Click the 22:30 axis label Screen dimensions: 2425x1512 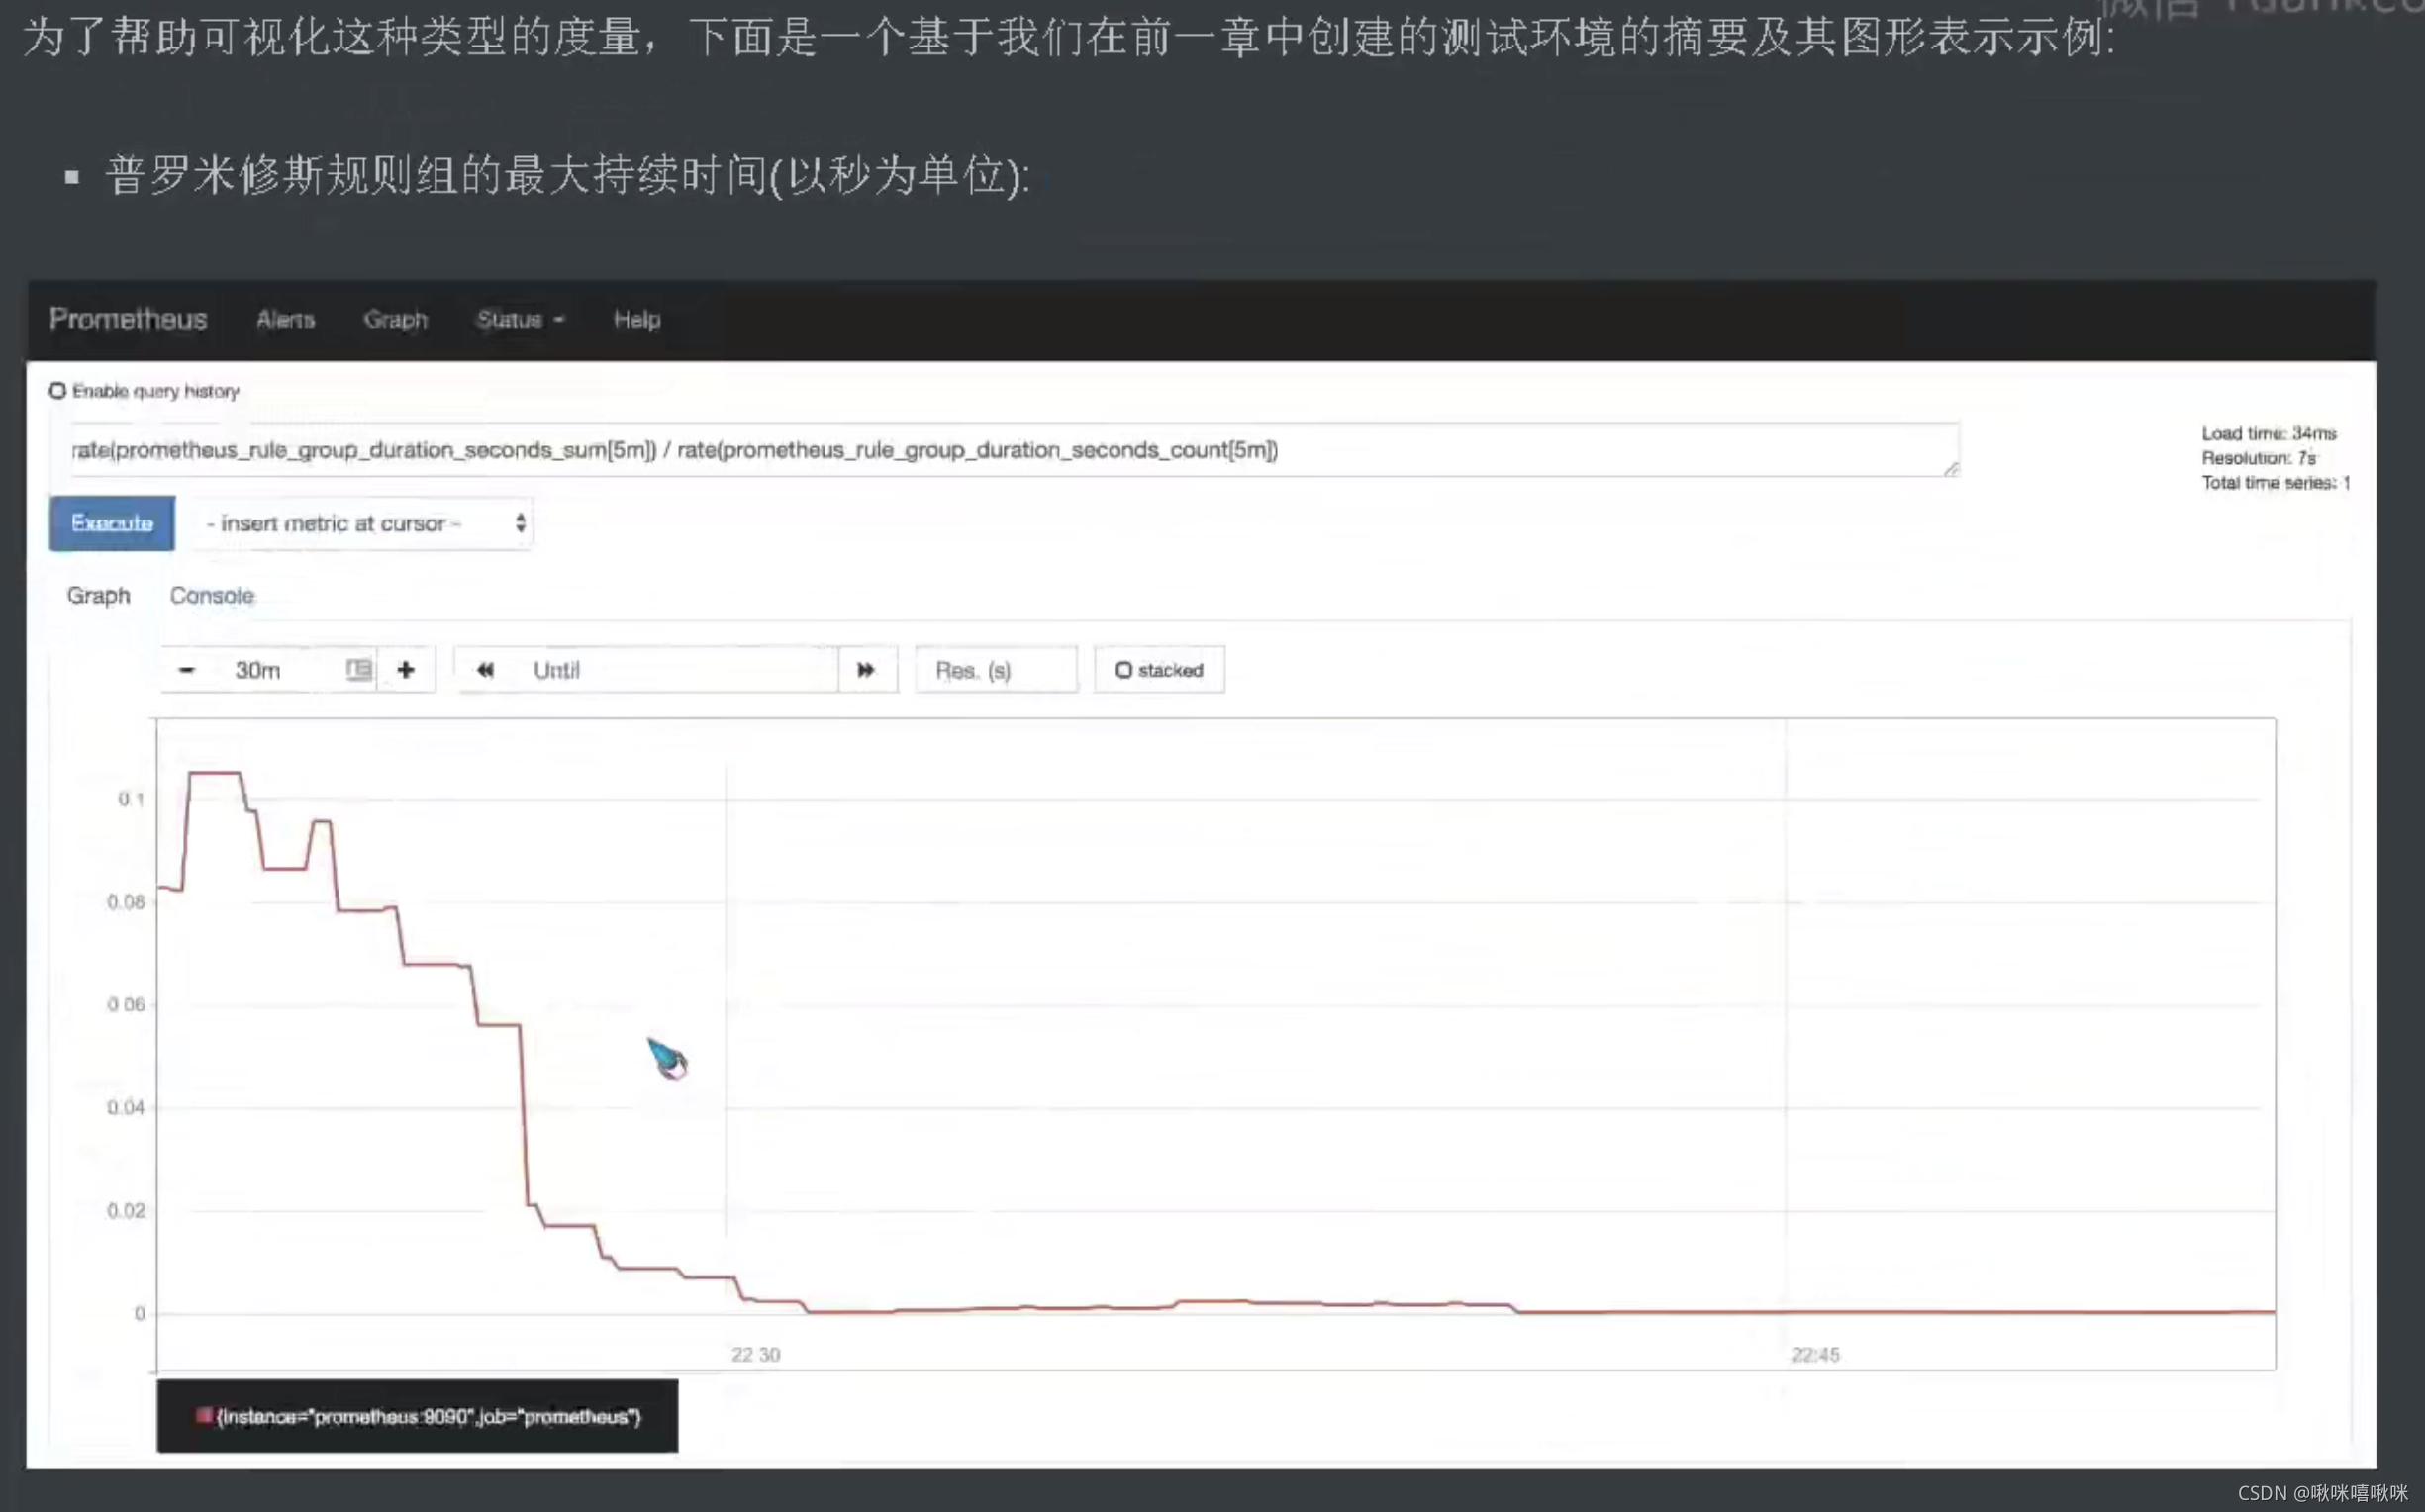click(x=755, y=1354)
